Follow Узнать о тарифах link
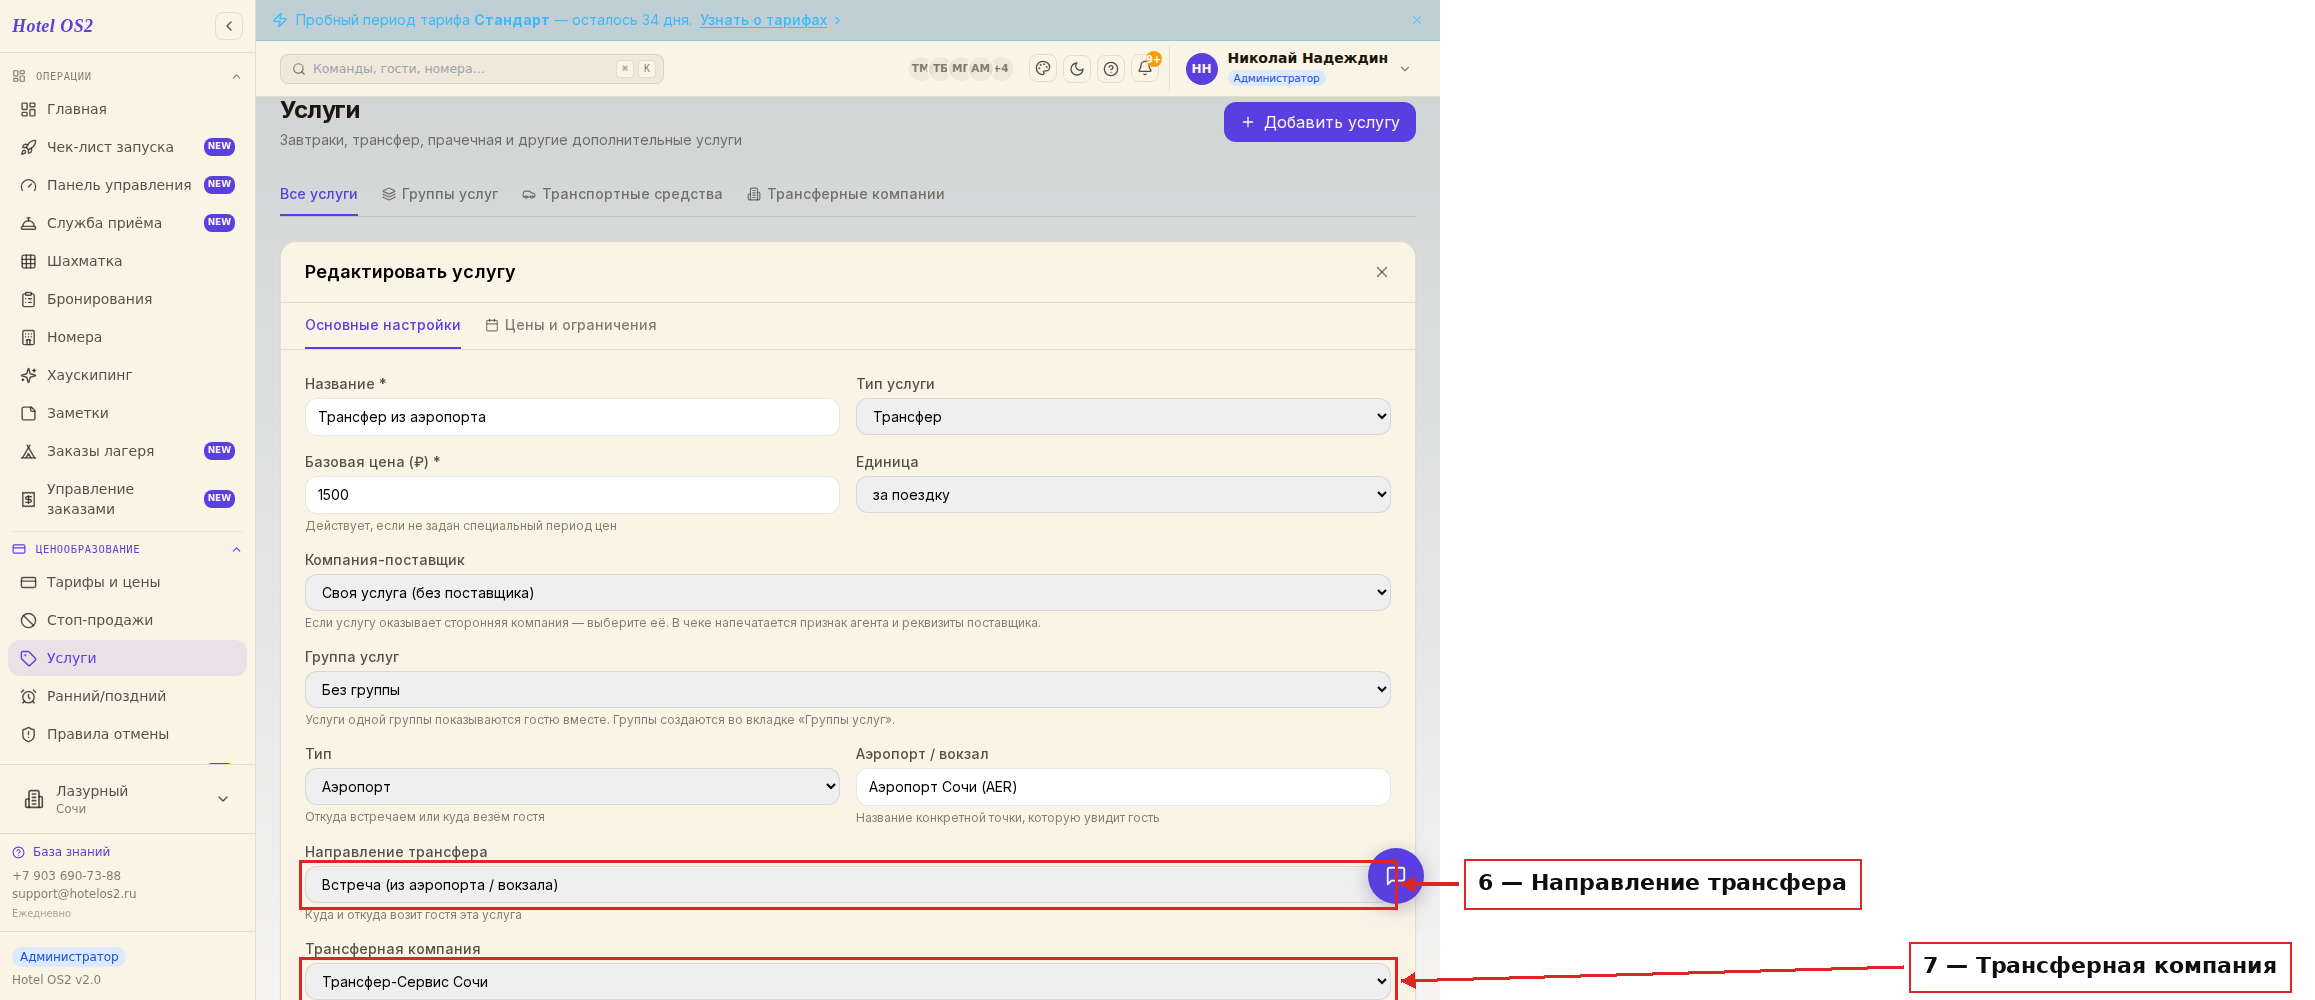Screen dimensions: 2315x1000 pos(763,20)
